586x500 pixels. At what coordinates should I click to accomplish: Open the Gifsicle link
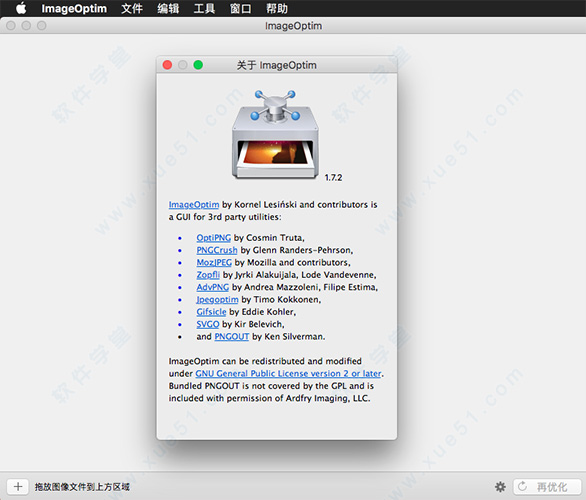tap(211, 312)
